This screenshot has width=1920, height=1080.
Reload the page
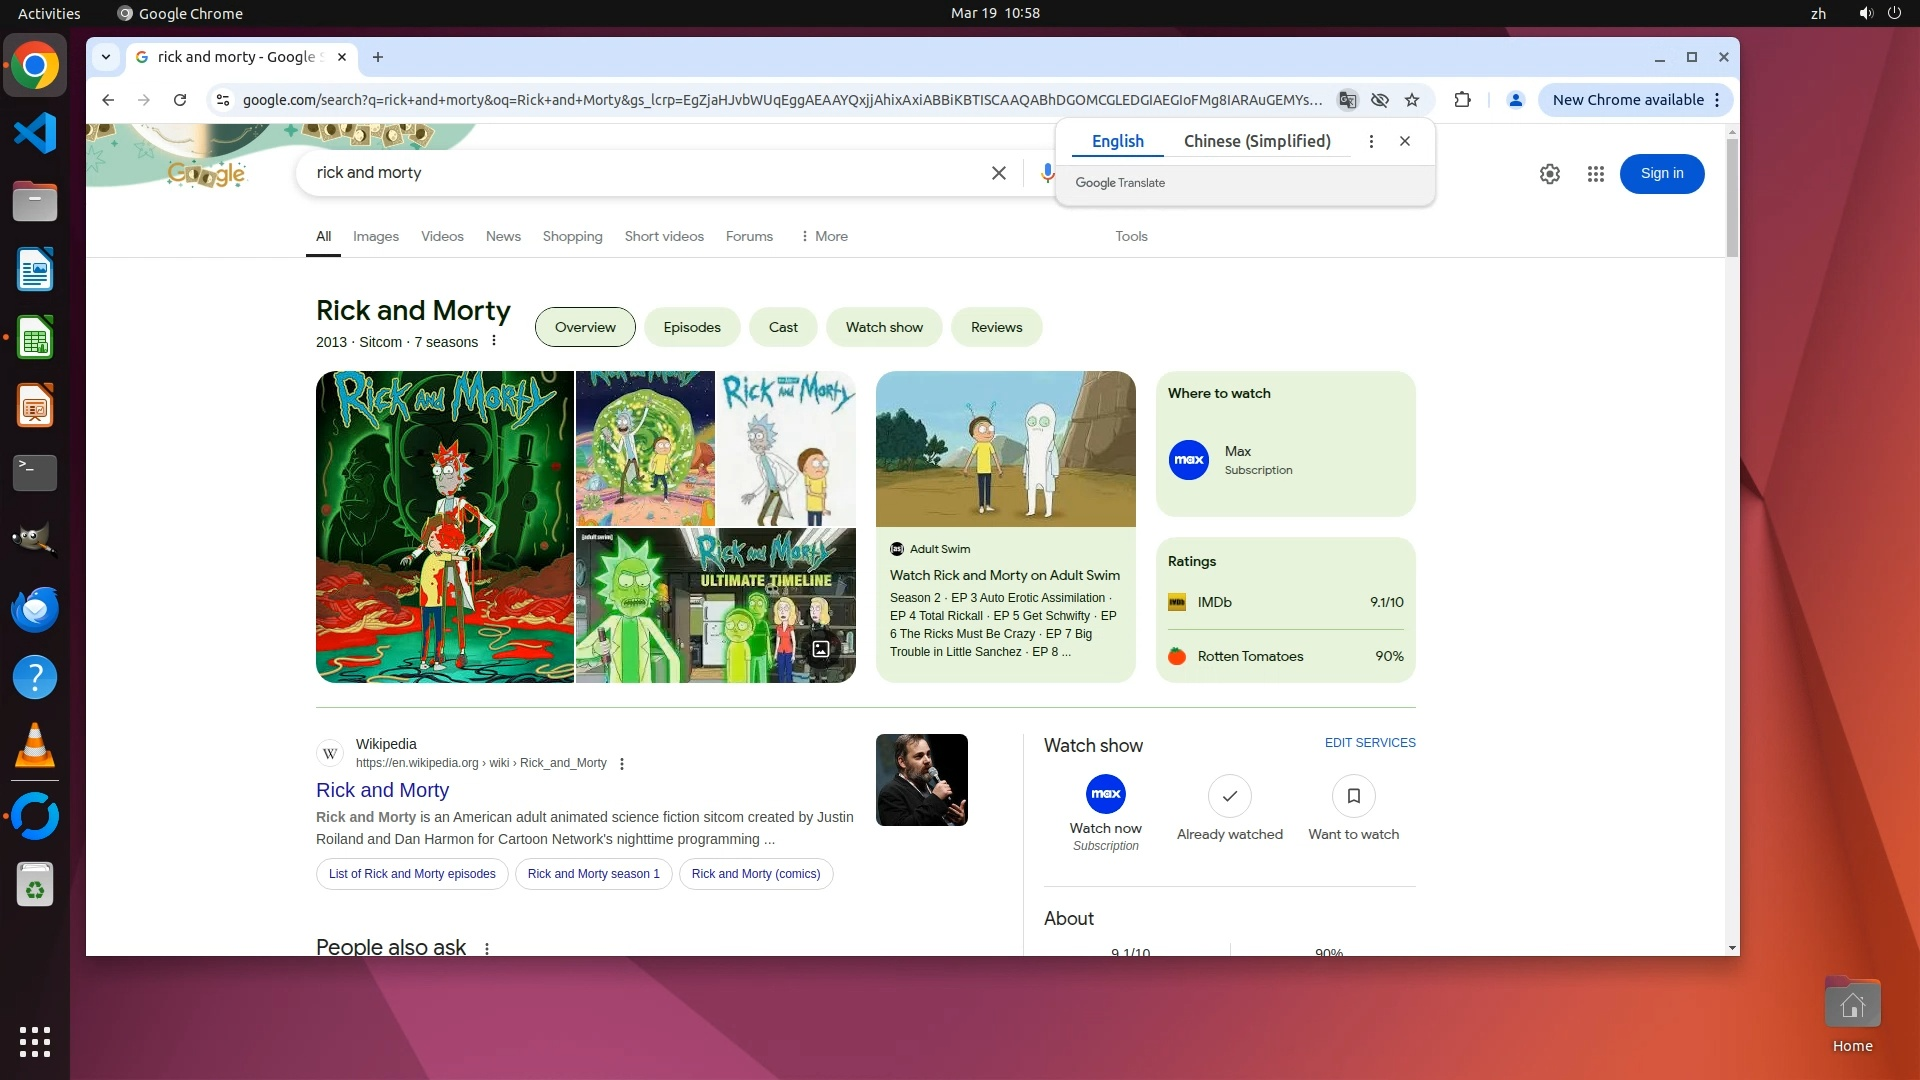[180, 100]
